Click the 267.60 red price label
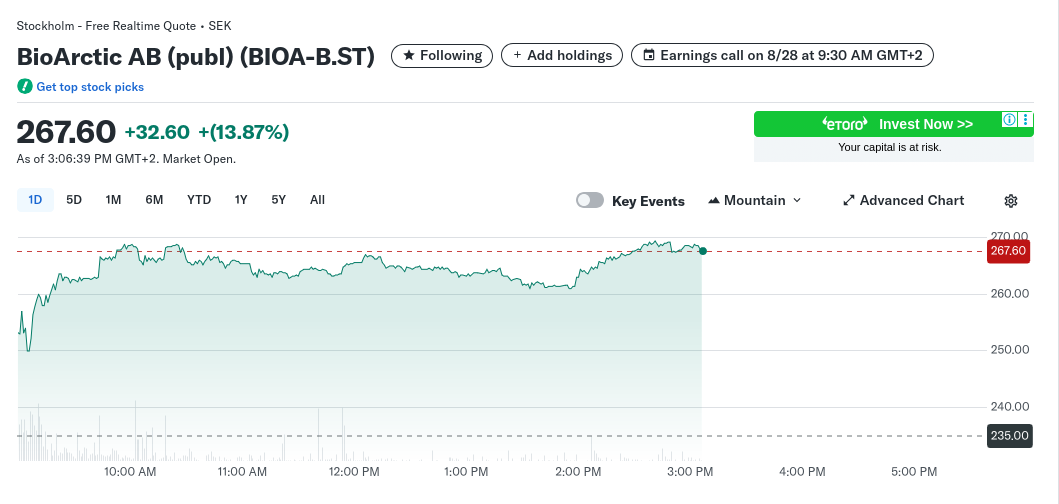This screenshot has width=1059, height=504. click(1007, 251)
